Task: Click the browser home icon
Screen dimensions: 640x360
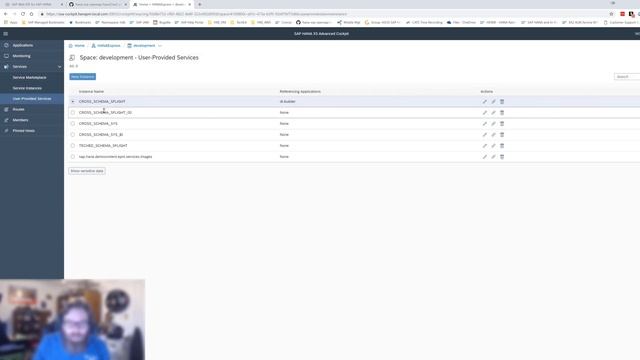Action: click(x=31, y=14)
